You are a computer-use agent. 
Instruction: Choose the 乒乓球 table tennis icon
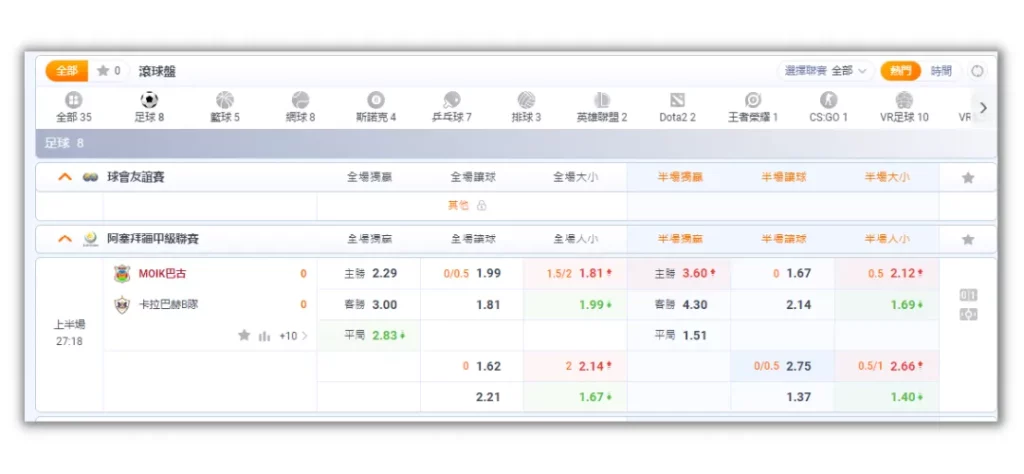tap(451, 101)
